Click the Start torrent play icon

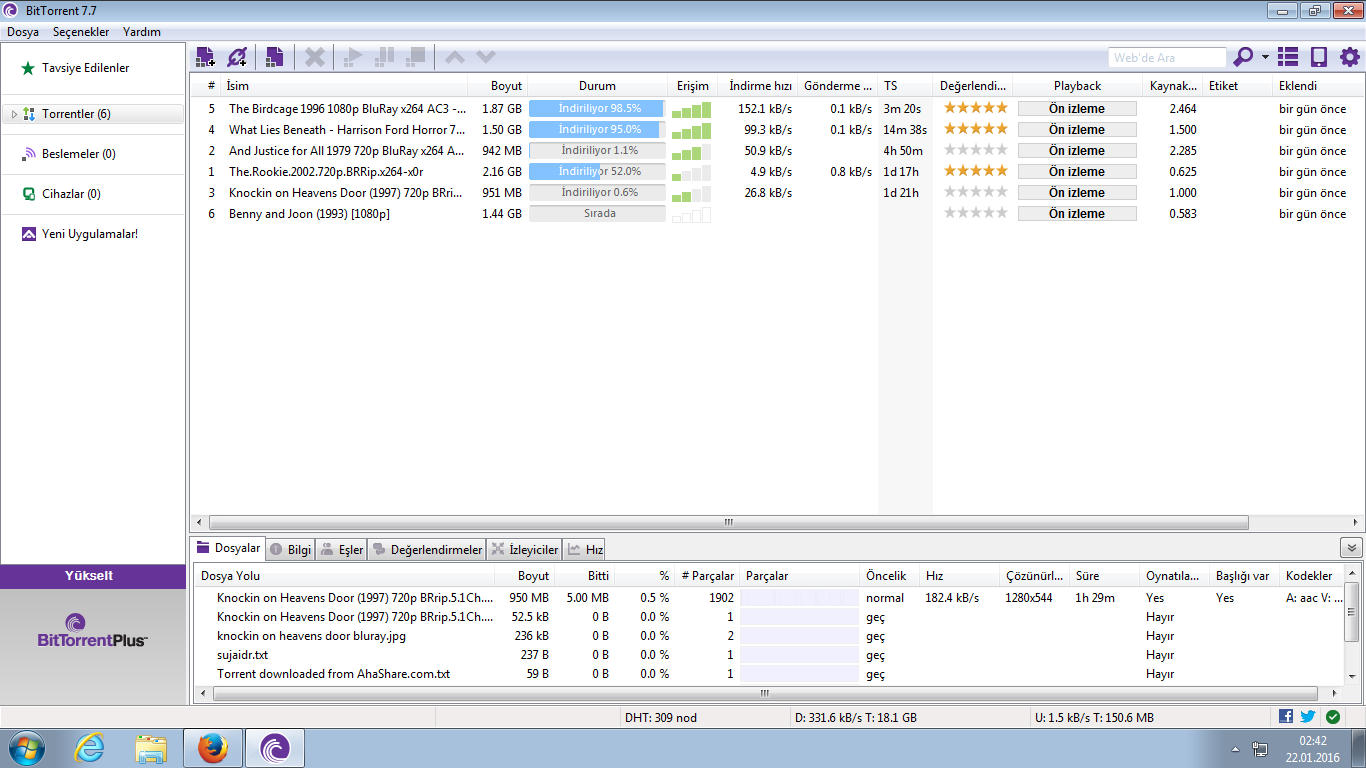[352, 57]
